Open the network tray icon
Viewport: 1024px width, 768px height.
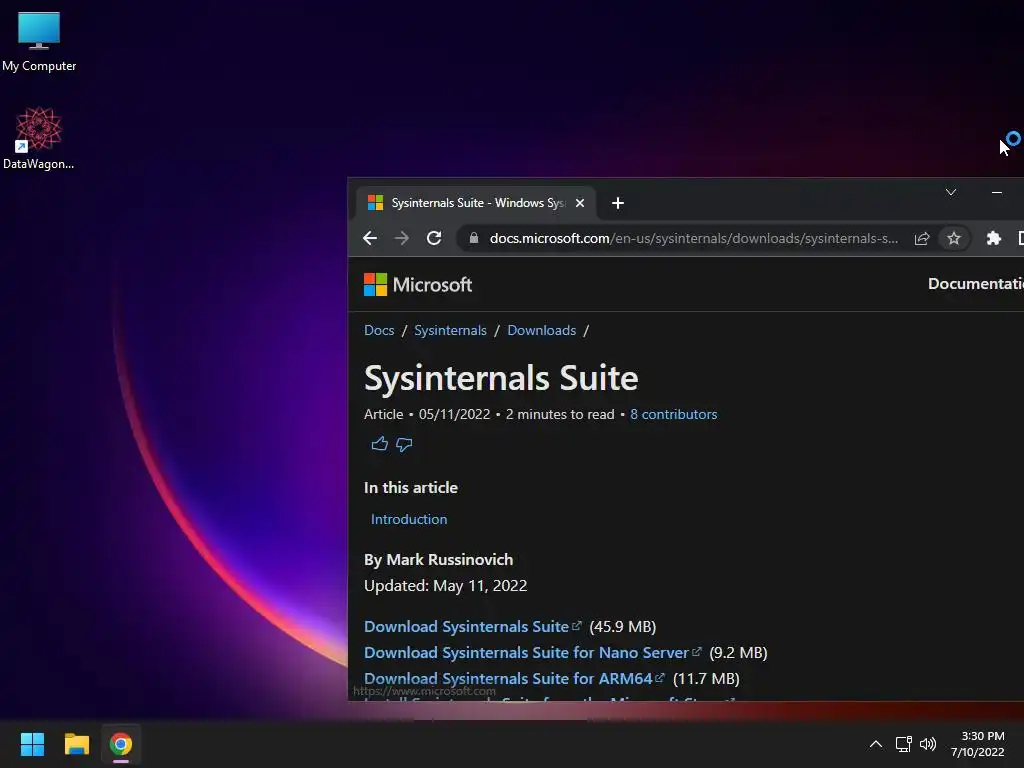coord(904,744)
